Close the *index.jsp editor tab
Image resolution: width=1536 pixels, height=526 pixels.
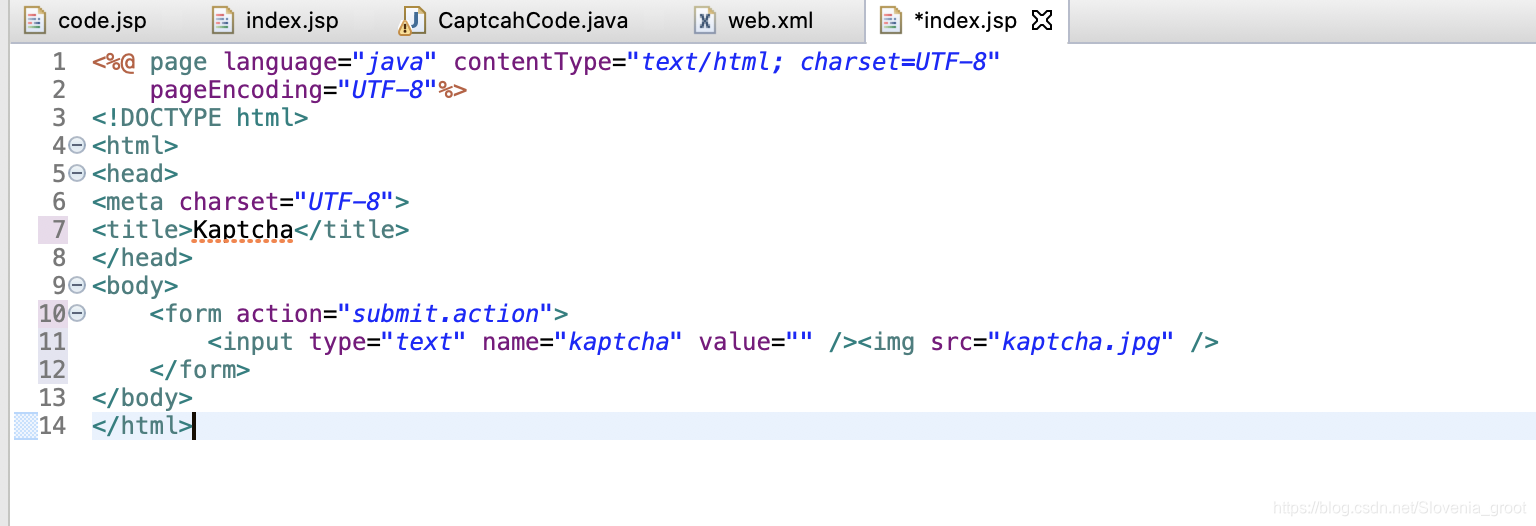coord(1041,20)
